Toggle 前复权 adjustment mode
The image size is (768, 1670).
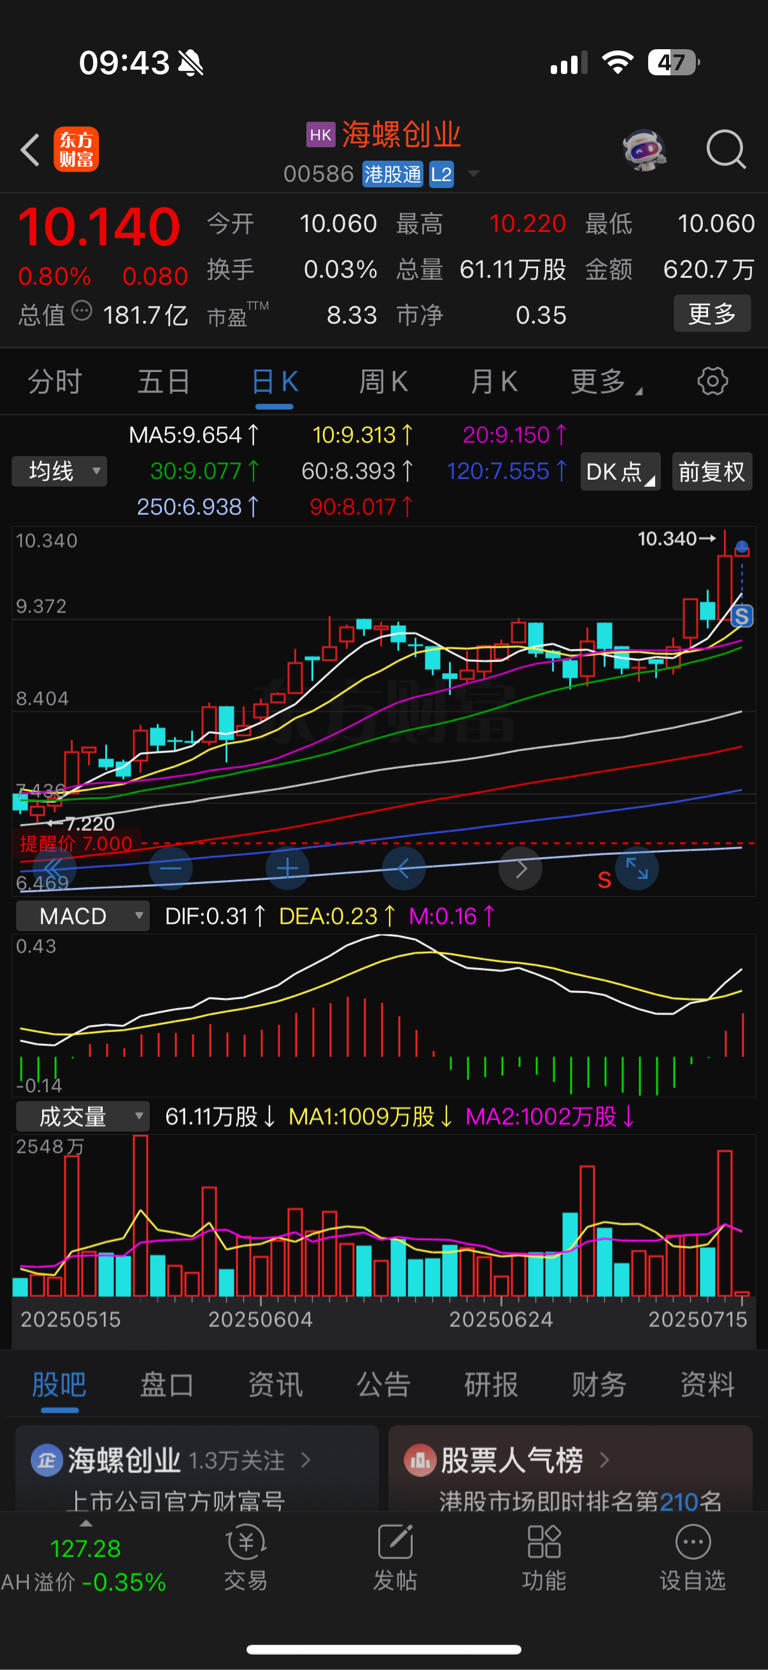point(711,472)
